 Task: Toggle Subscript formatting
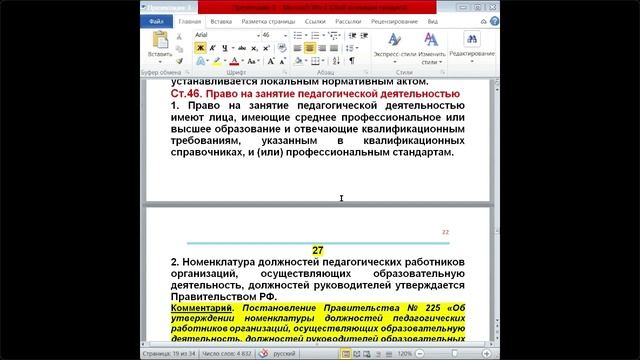click(254, 48)
